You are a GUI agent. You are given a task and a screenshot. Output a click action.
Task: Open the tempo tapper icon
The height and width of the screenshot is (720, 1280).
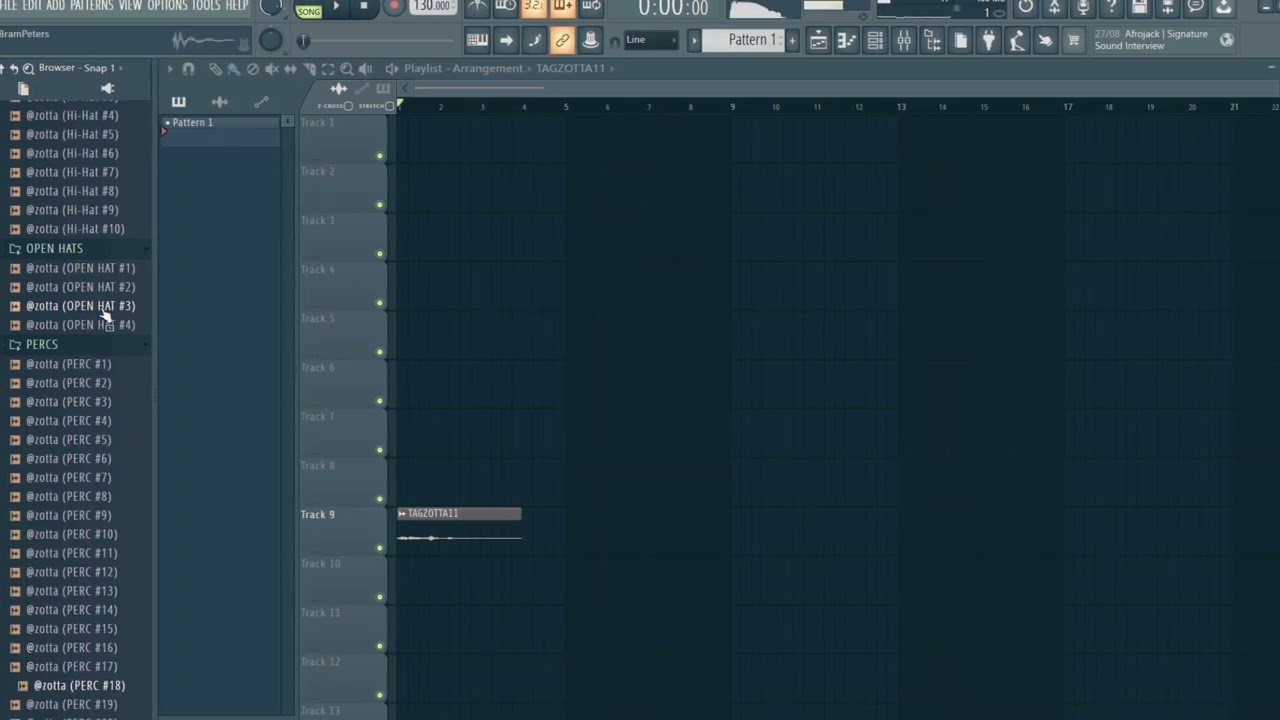(1016, 40)
